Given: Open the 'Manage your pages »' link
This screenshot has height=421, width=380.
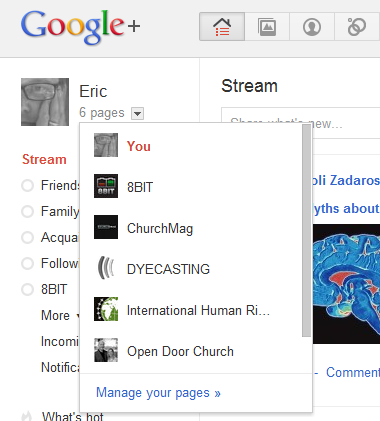Looking at the screenshot, I should (158, 393).
